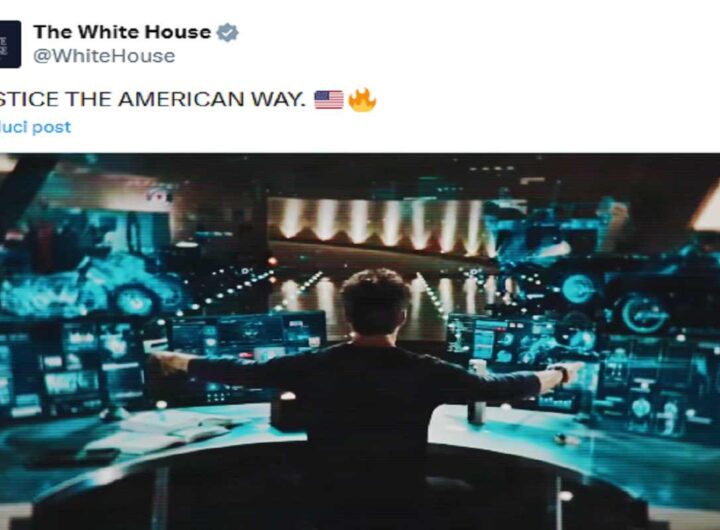Open The White House profile avatar
The width and height of the screenshot is (720, 530).
[10, 44]
